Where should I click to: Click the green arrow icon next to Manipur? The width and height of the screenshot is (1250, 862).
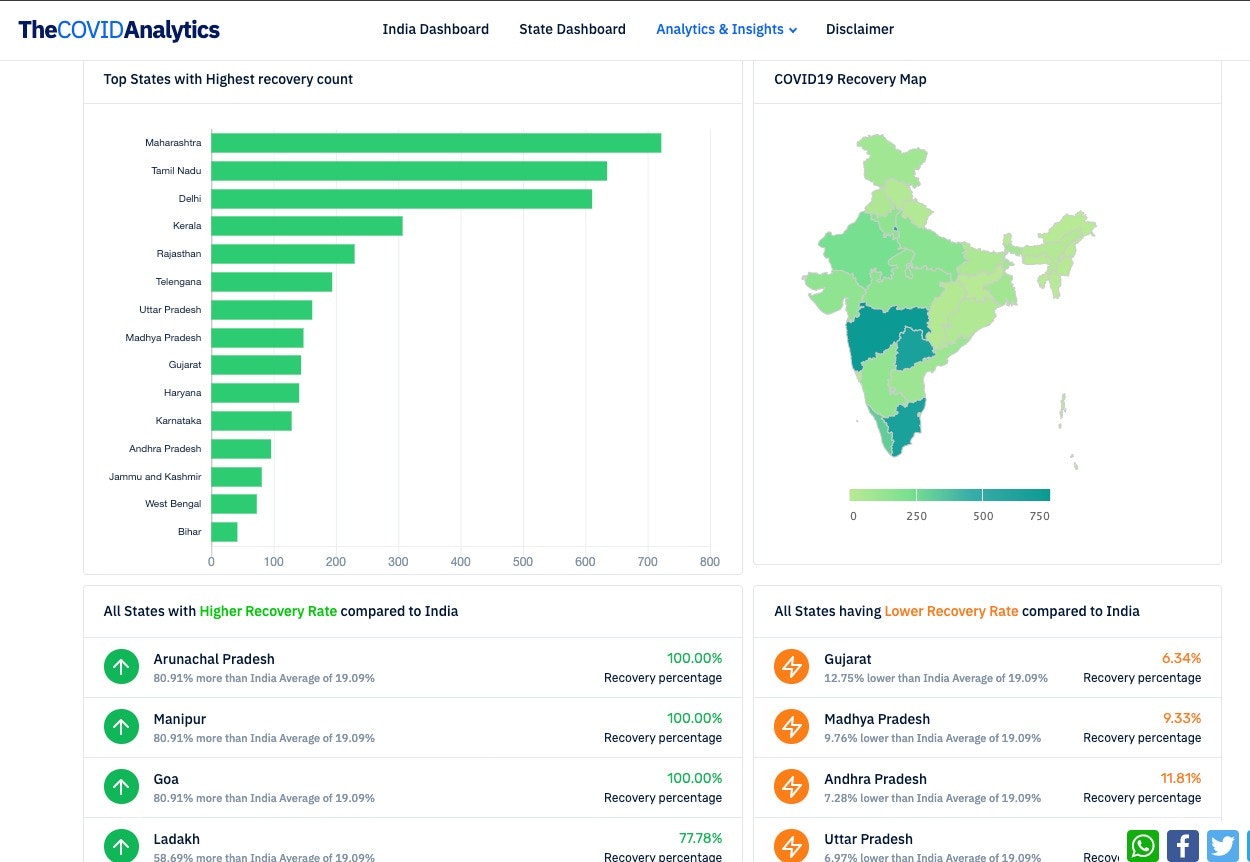click(121, 726)
